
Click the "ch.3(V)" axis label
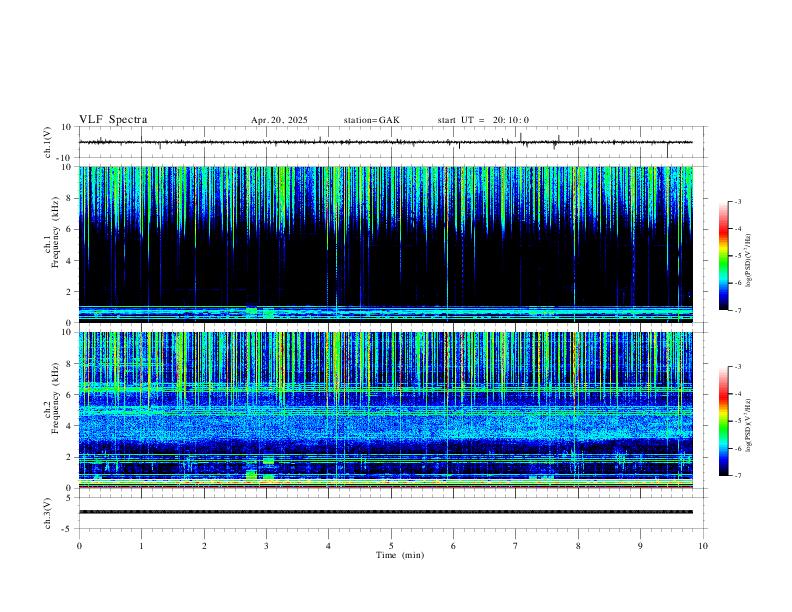click(47, 513)
